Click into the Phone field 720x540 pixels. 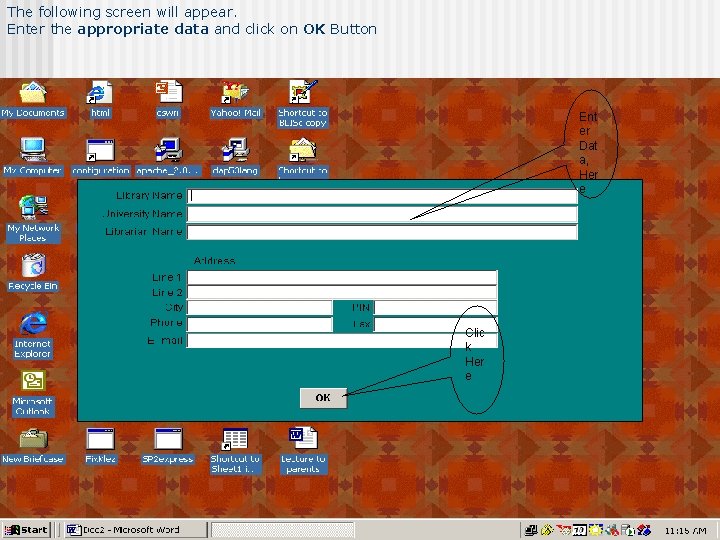coord(259,324)
